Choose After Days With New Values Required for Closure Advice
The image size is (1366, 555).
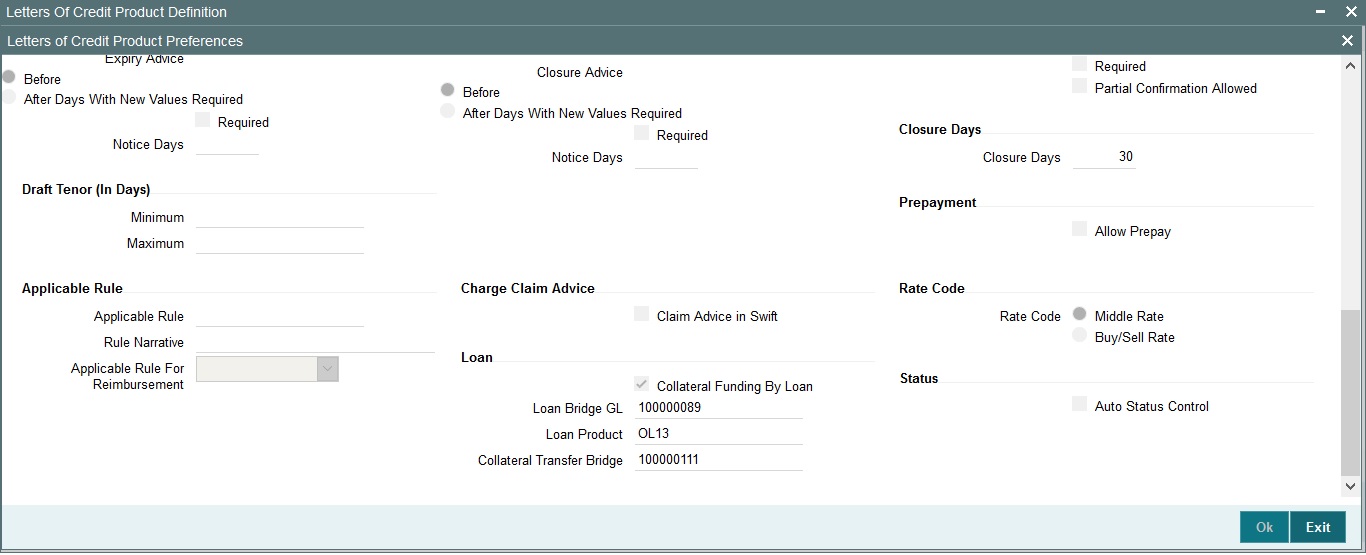tap(448, 111)
